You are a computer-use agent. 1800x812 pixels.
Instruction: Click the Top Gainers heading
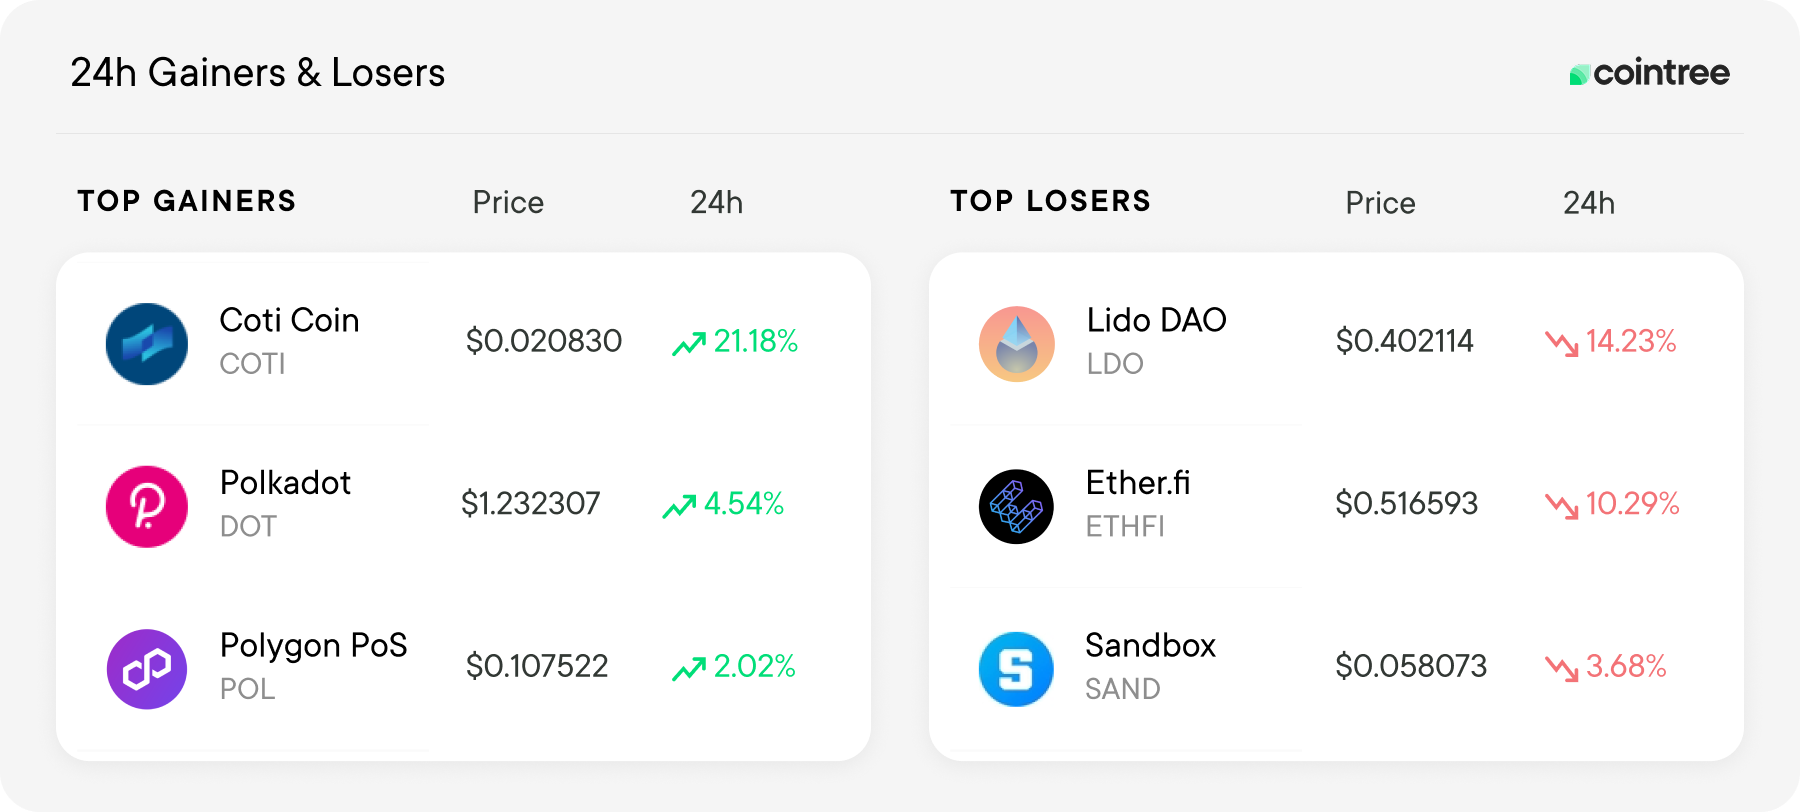pos(187,201)
